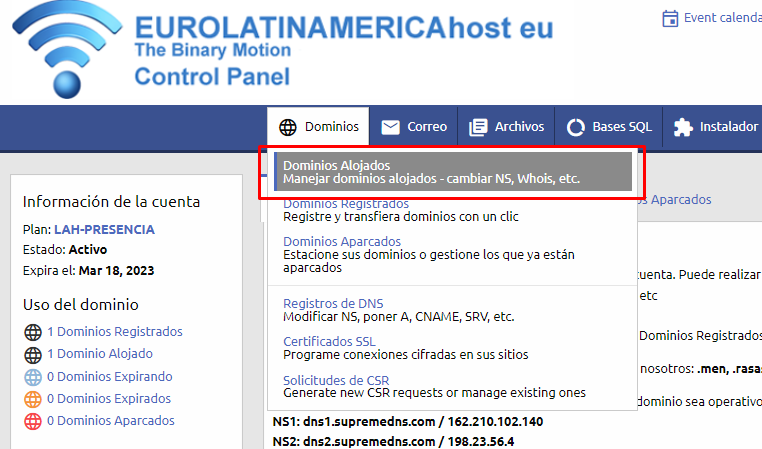Click Información de la cuenta heading

click(x=111, y=202)
